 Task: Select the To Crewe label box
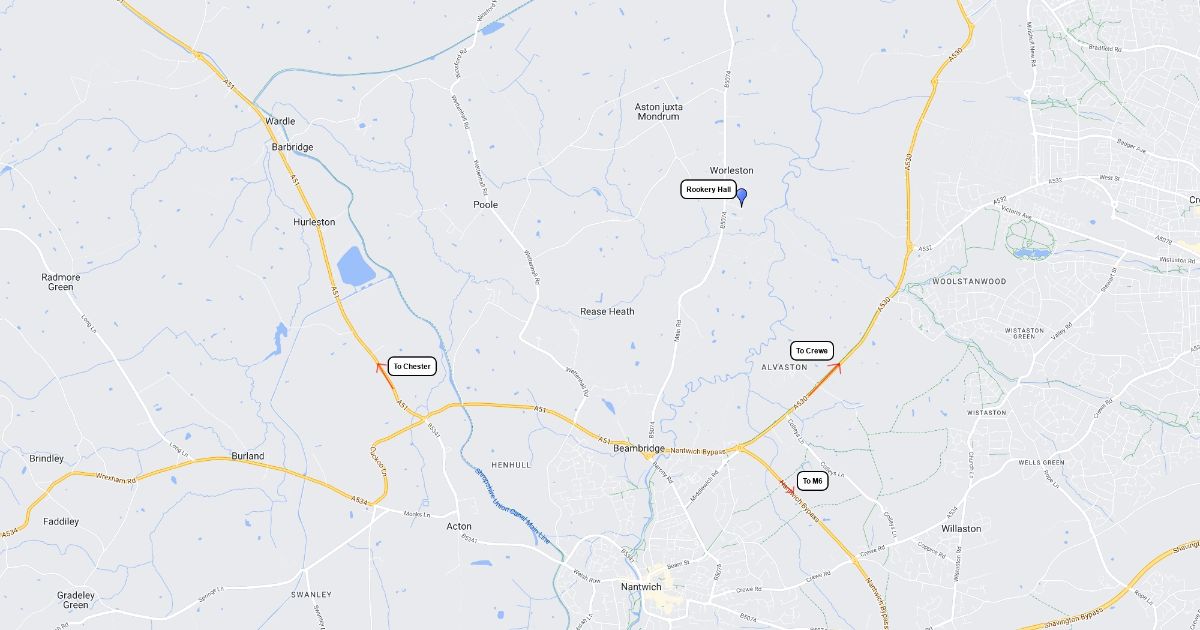tap(812, 351)
